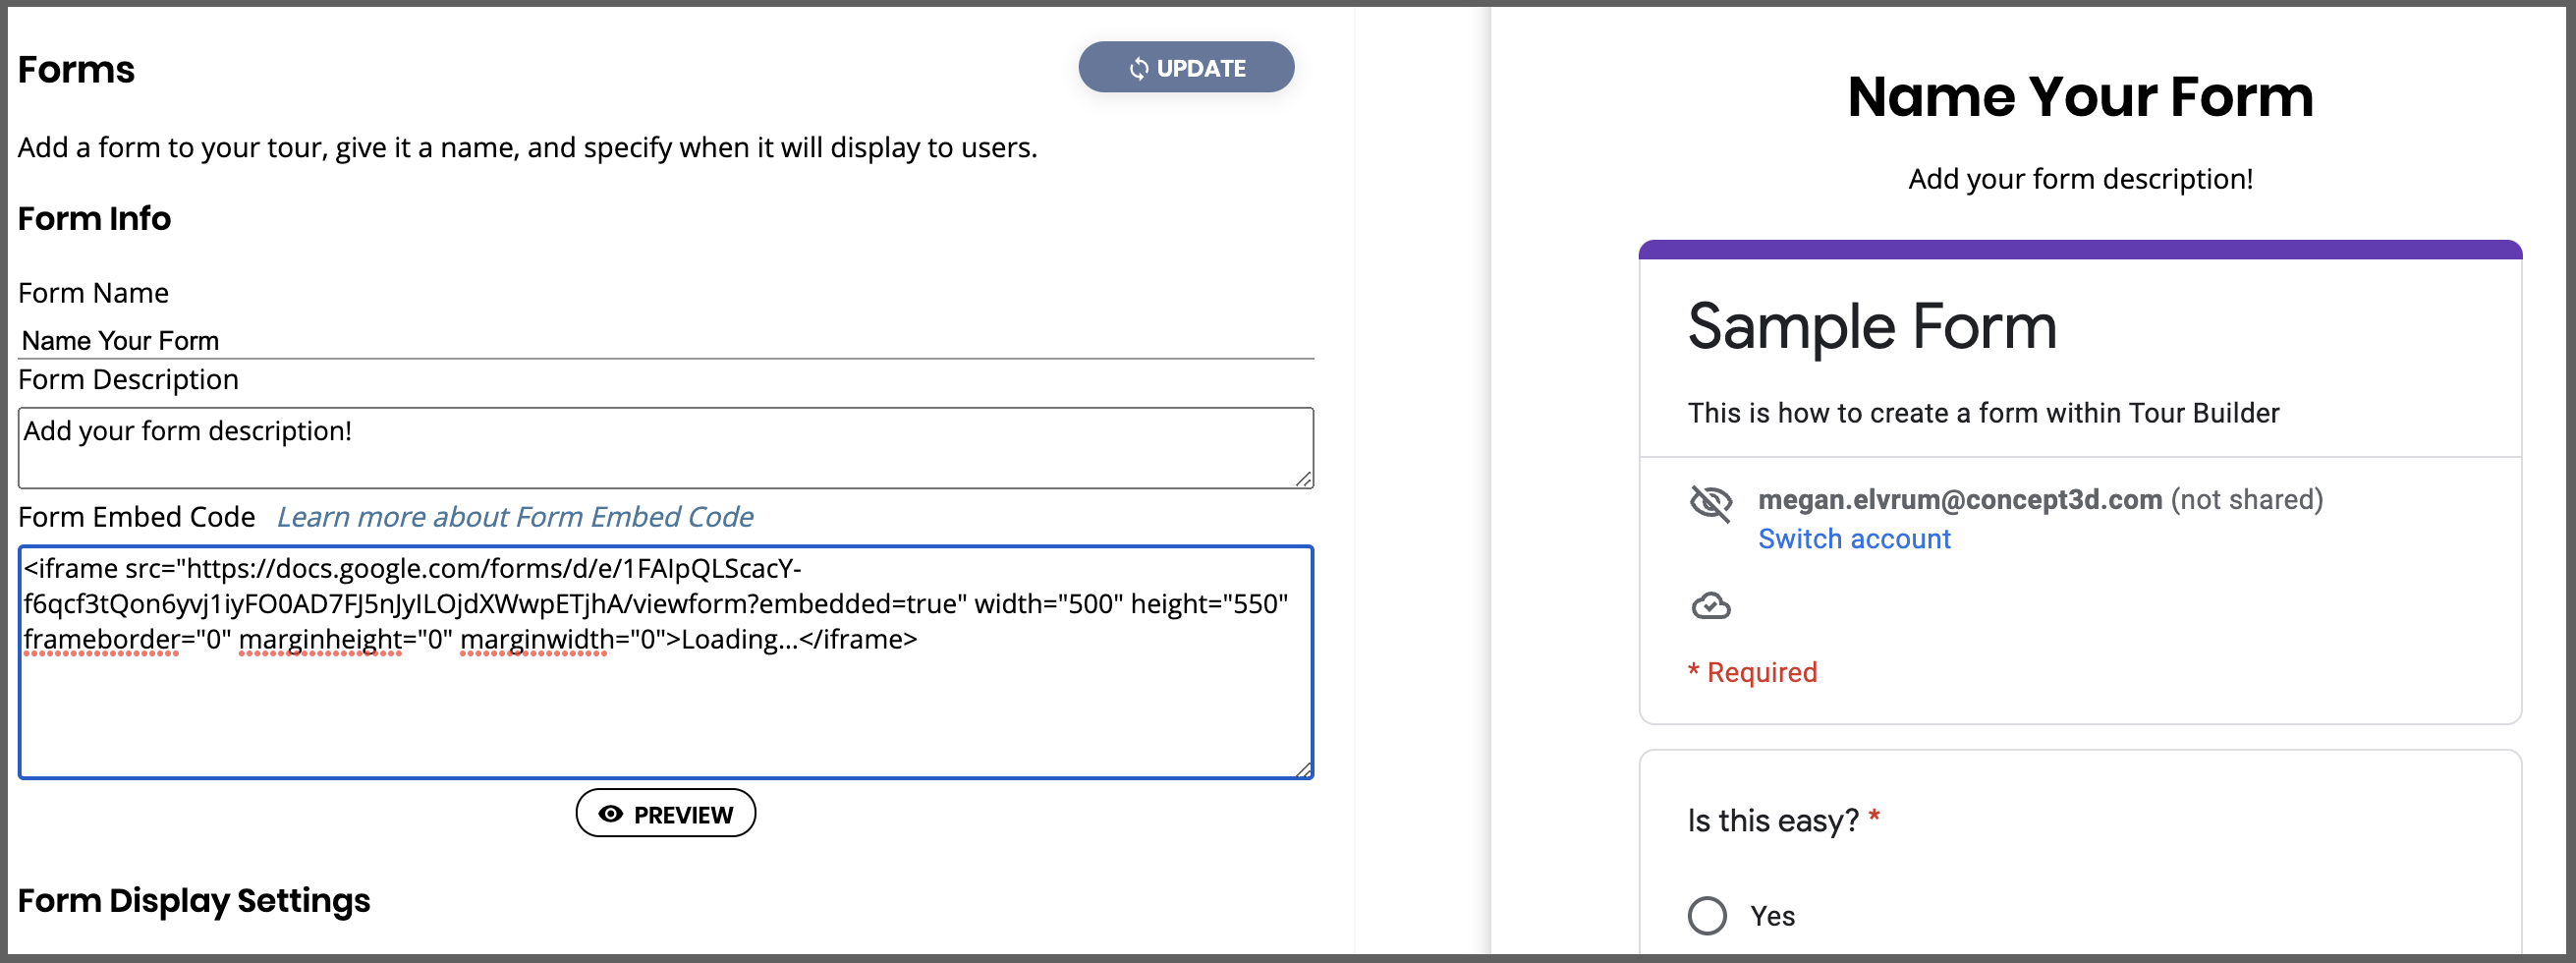
Task: Click the crossed-out eye not-shared icon
Action: [1711, 502]
